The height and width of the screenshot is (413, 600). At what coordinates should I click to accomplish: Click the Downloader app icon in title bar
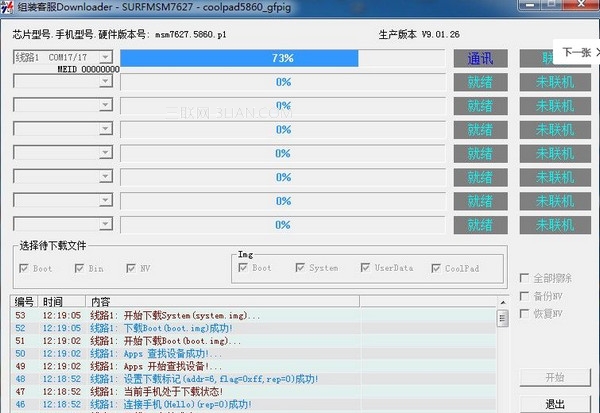(7, 7)
